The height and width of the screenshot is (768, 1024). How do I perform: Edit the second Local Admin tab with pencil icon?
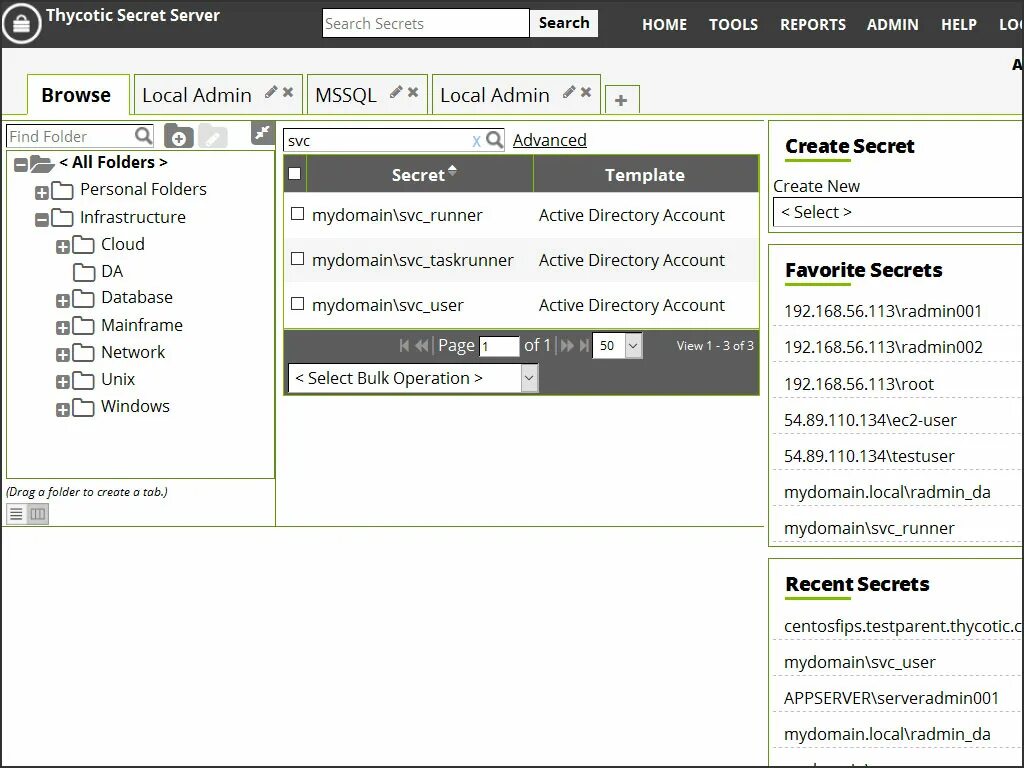pyautogui.click(x=569, y=92)
